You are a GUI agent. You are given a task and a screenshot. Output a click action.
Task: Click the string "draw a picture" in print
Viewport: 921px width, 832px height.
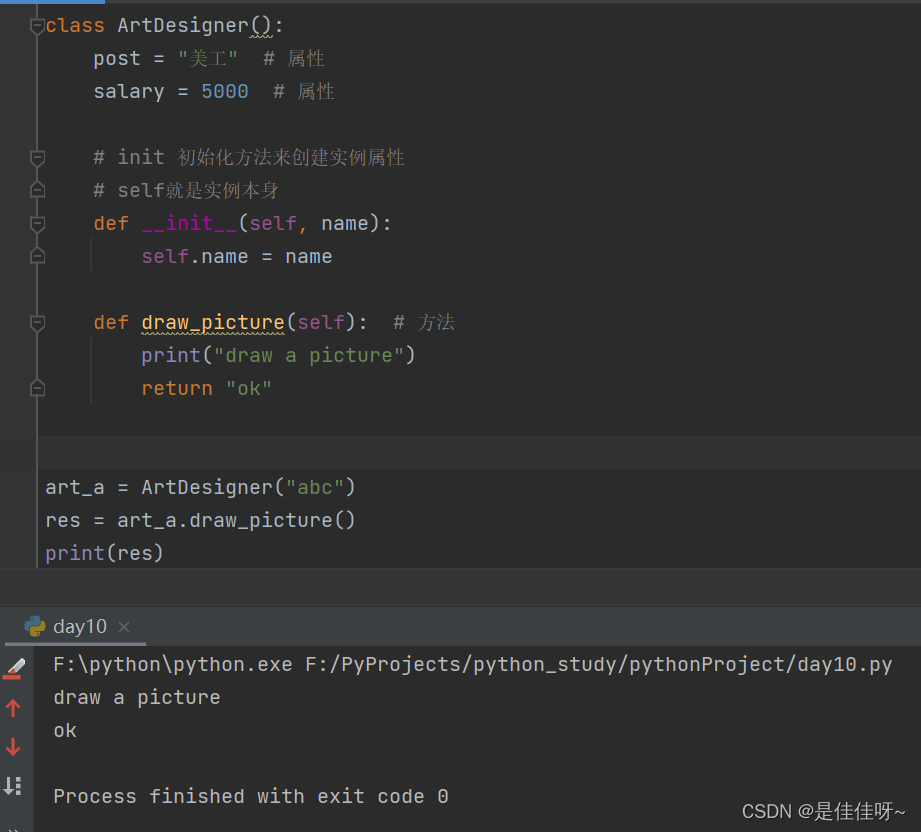point(309,355)
